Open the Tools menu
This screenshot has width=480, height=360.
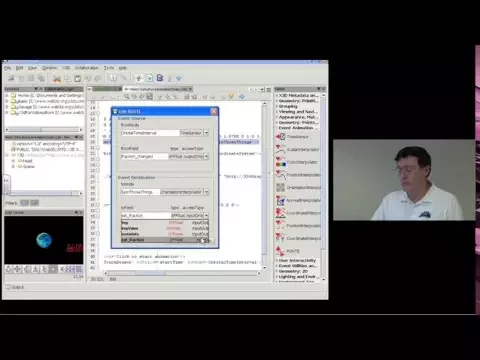pyautogui.click(x=109, y=68)
